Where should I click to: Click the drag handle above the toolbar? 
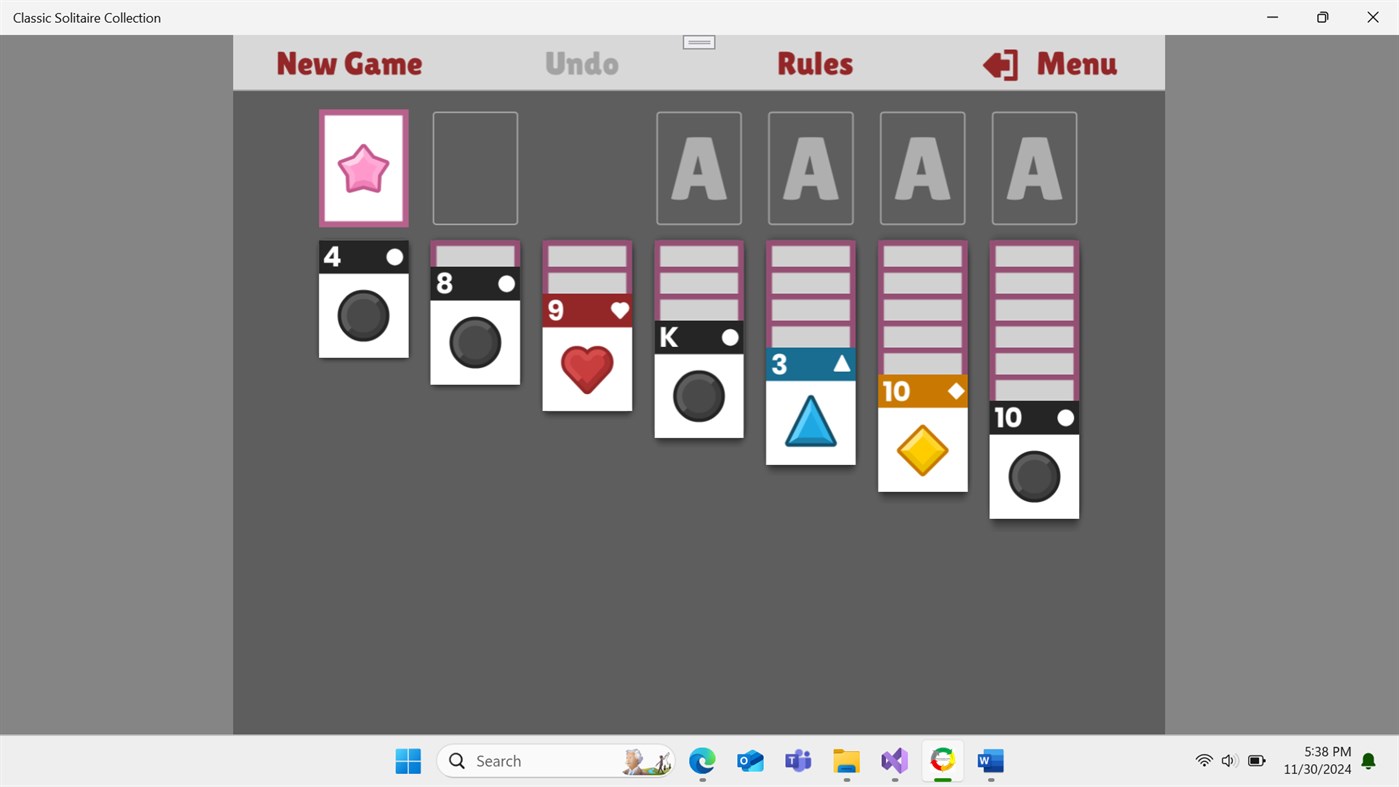tap(698, 41)
